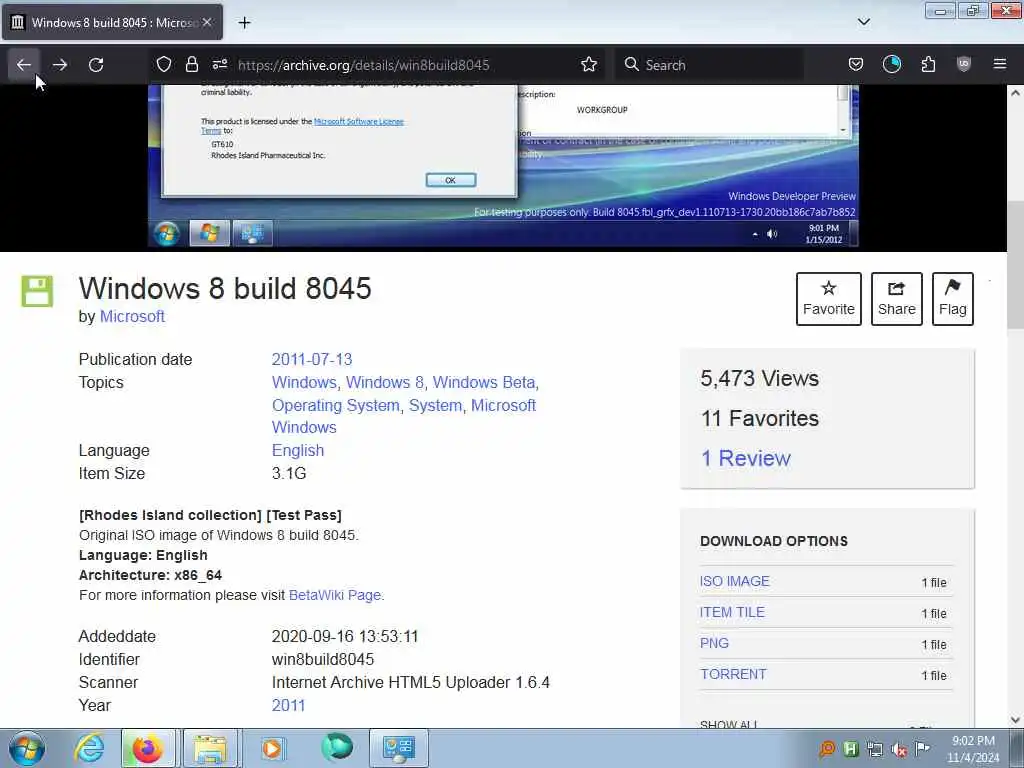1024x768 pixels.
Task: Click the Identifier value win8buildb8045
Action: tap(323, 659)
